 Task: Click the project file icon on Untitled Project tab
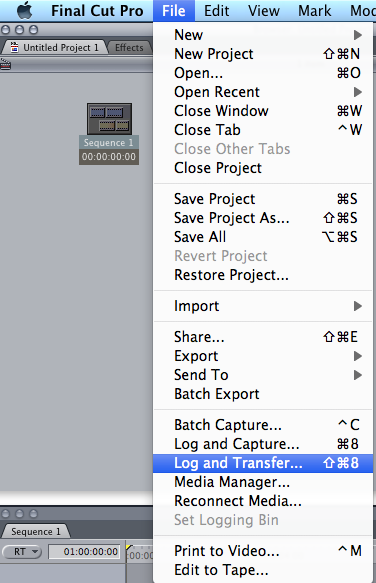coord(15,47)
